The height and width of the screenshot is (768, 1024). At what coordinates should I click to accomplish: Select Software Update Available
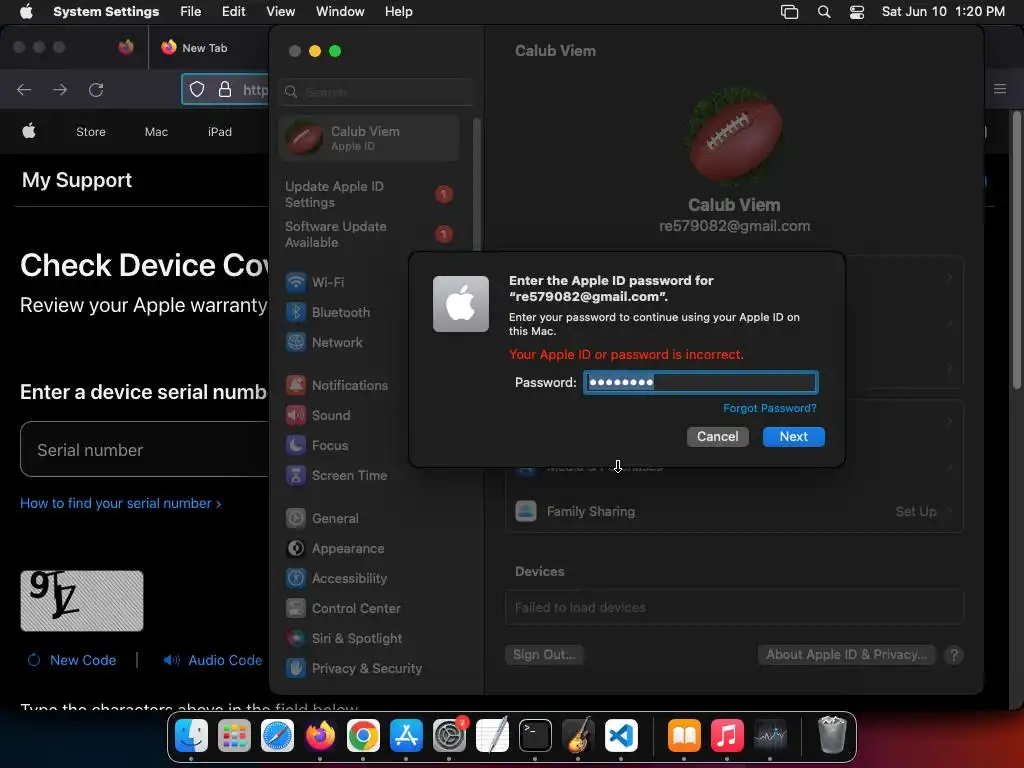click(x=369, y=234)
